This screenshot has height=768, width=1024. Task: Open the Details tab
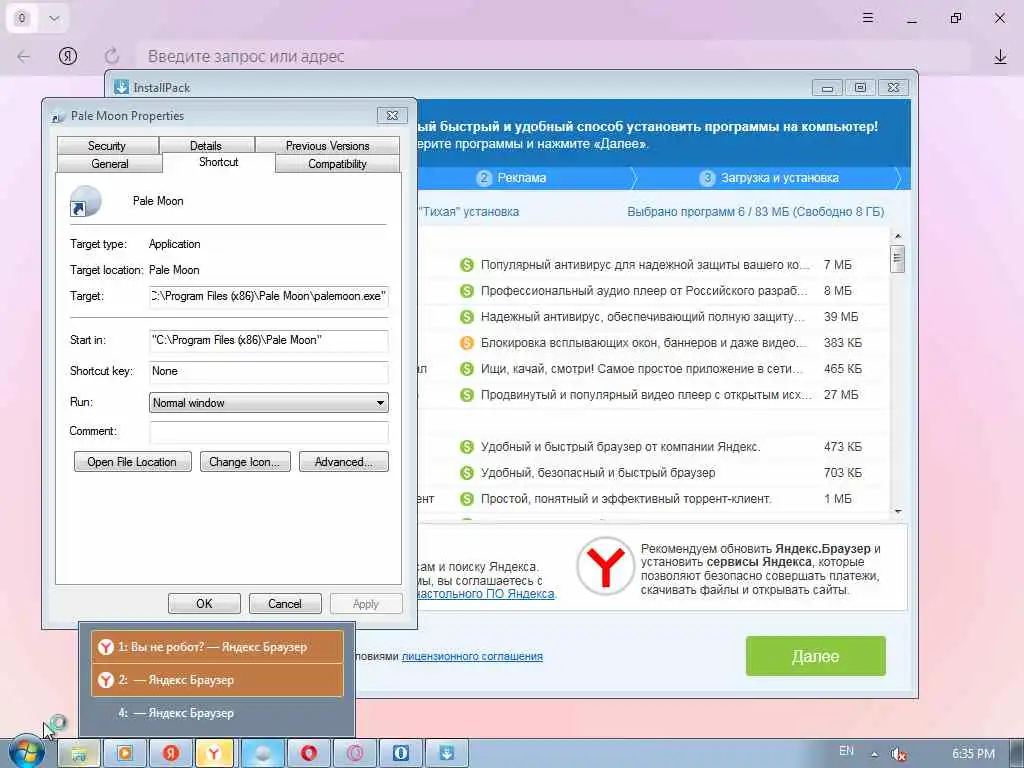coord(206,146)
